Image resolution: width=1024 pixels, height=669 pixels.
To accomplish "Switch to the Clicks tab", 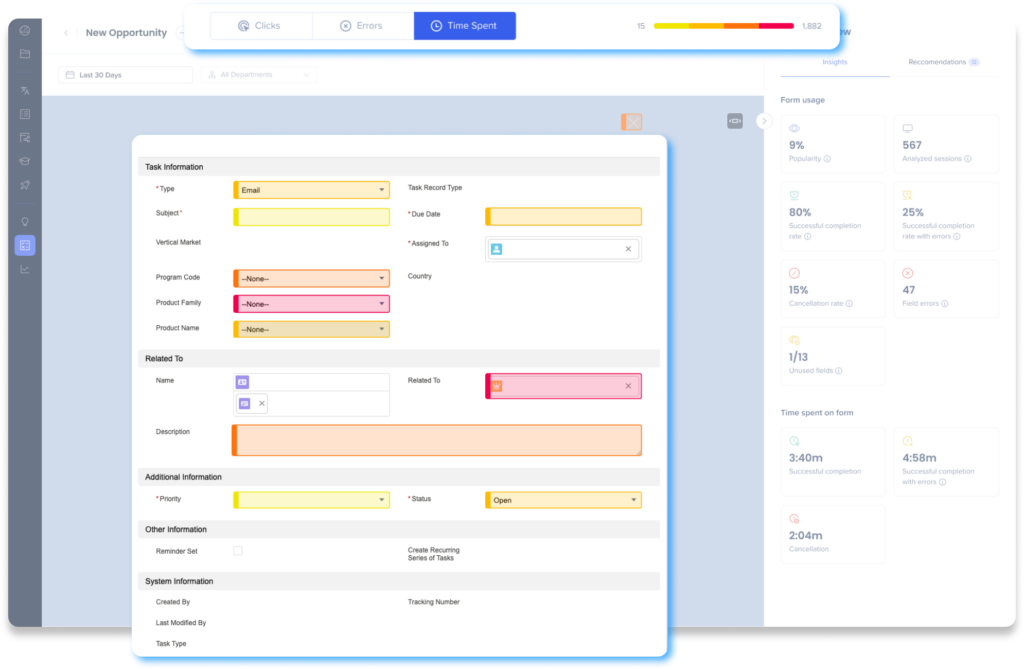I will pyautogui.click(x=261, y=25).
